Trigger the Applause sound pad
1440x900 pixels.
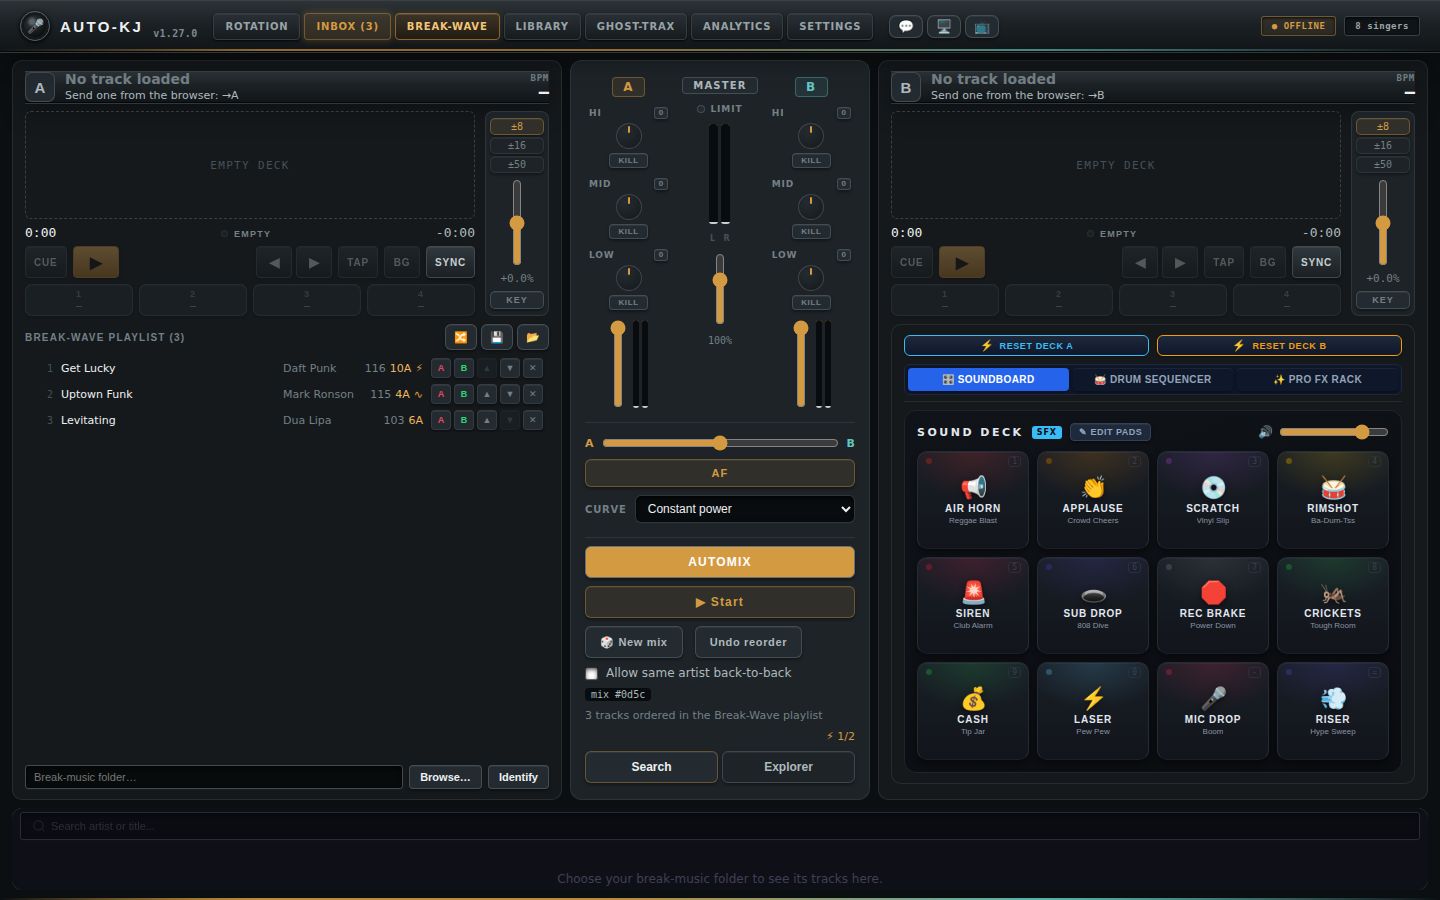1093,500
